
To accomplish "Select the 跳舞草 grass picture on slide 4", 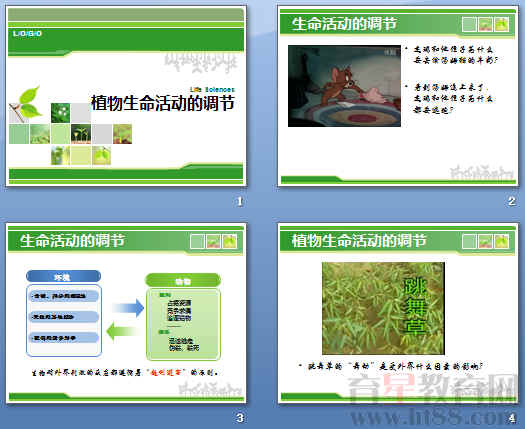I will 383,308.
